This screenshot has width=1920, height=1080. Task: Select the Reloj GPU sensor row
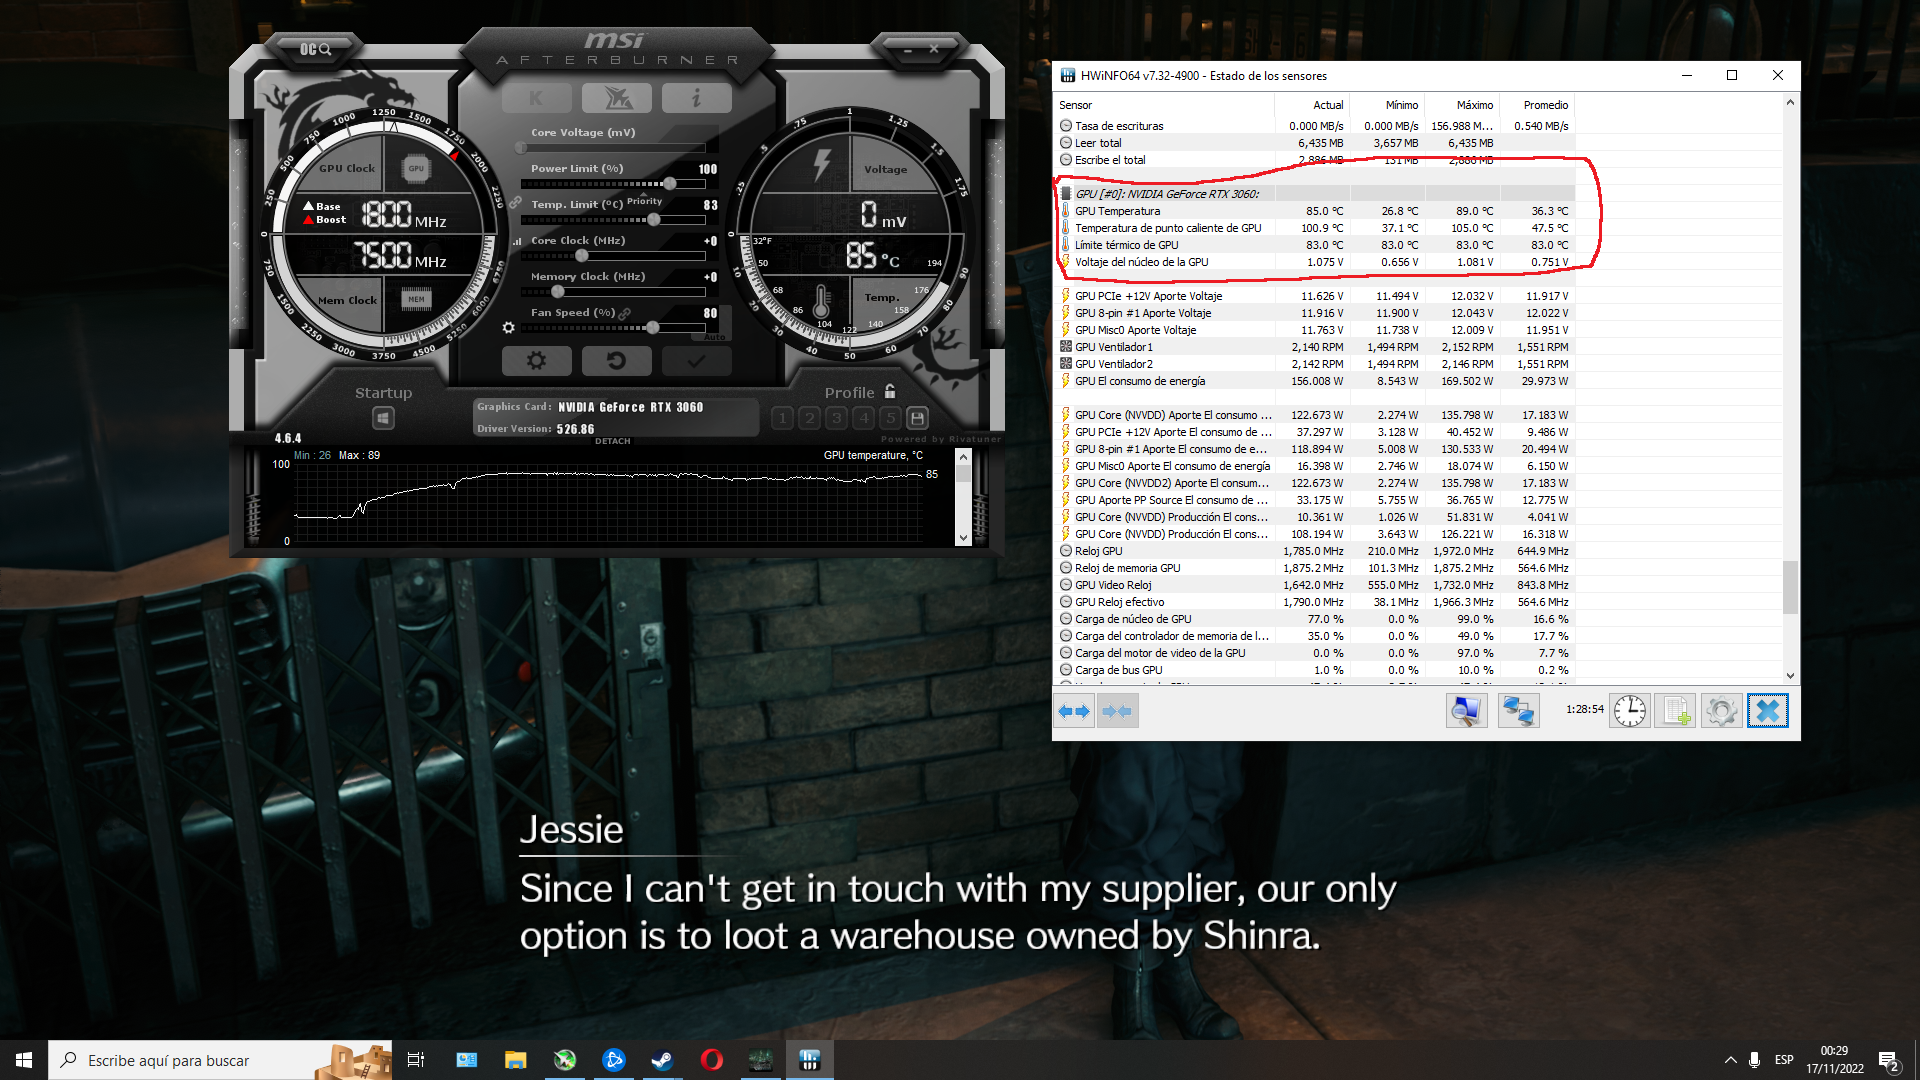pos(1315,551)
